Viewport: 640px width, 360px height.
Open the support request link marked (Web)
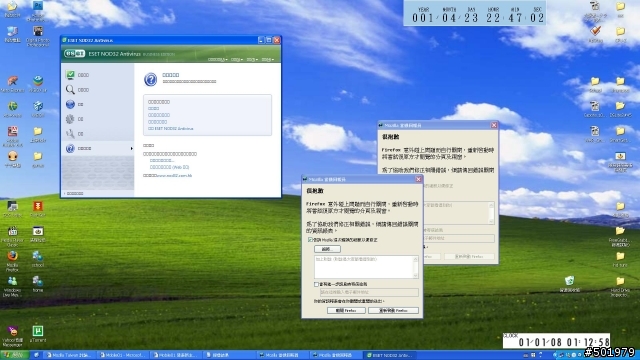point(169,167)
